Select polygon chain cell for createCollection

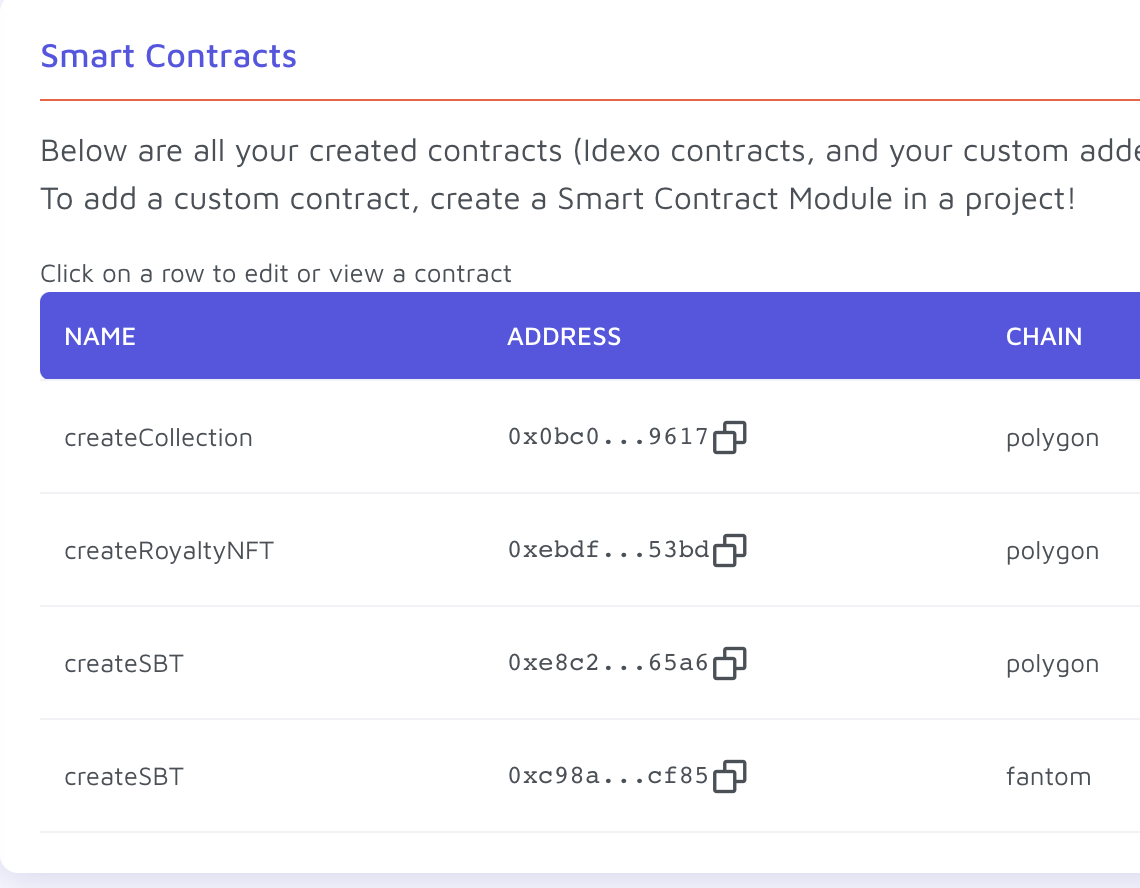tap(1052, 439)
